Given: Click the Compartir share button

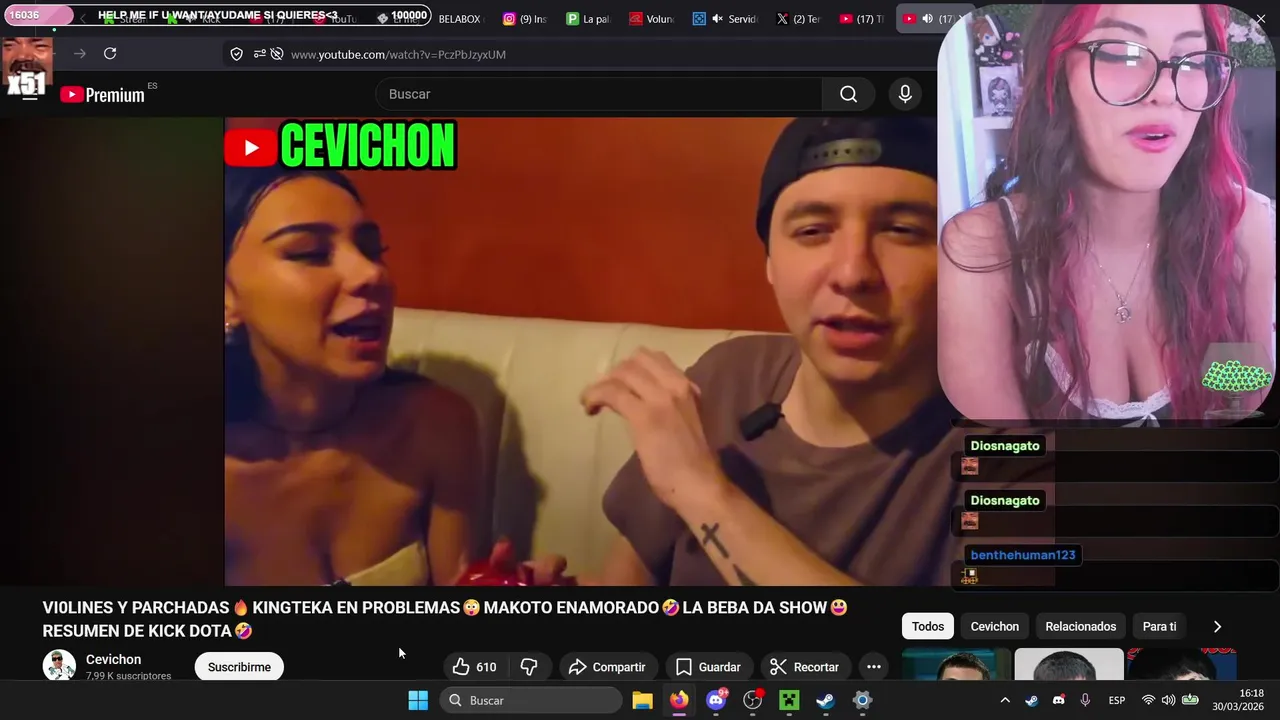Looking at the screenshot, I should coord(607,667).
